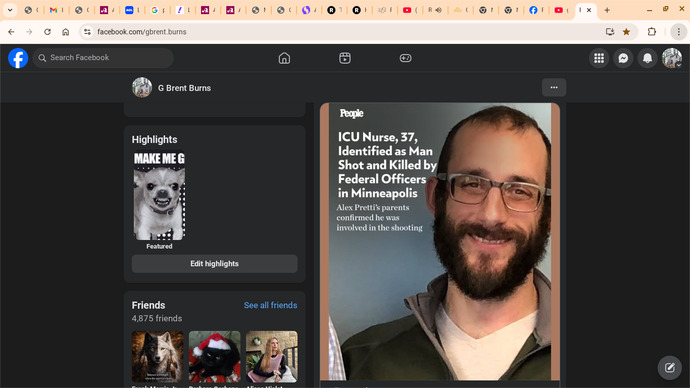Screen dimensions: 690x388
Task: Open the site information icon in address bar
Action: [x=87, y=32]
